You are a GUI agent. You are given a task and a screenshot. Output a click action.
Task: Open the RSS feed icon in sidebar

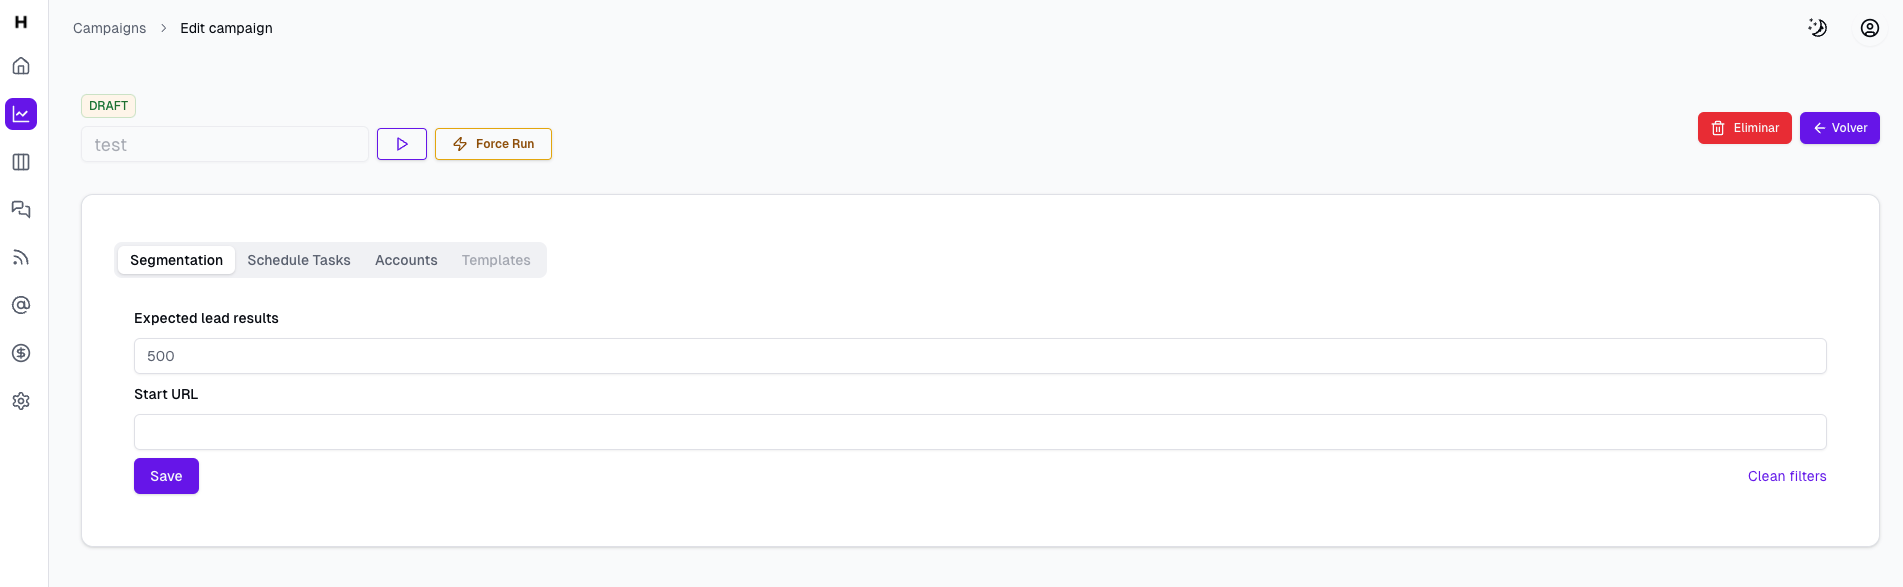(21, 257)
